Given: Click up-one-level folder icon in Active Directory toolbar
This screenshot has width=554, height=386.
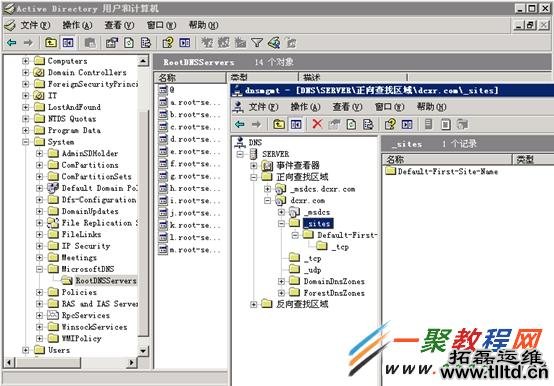Looking at the screenshot, I should (x=51, y=43).
